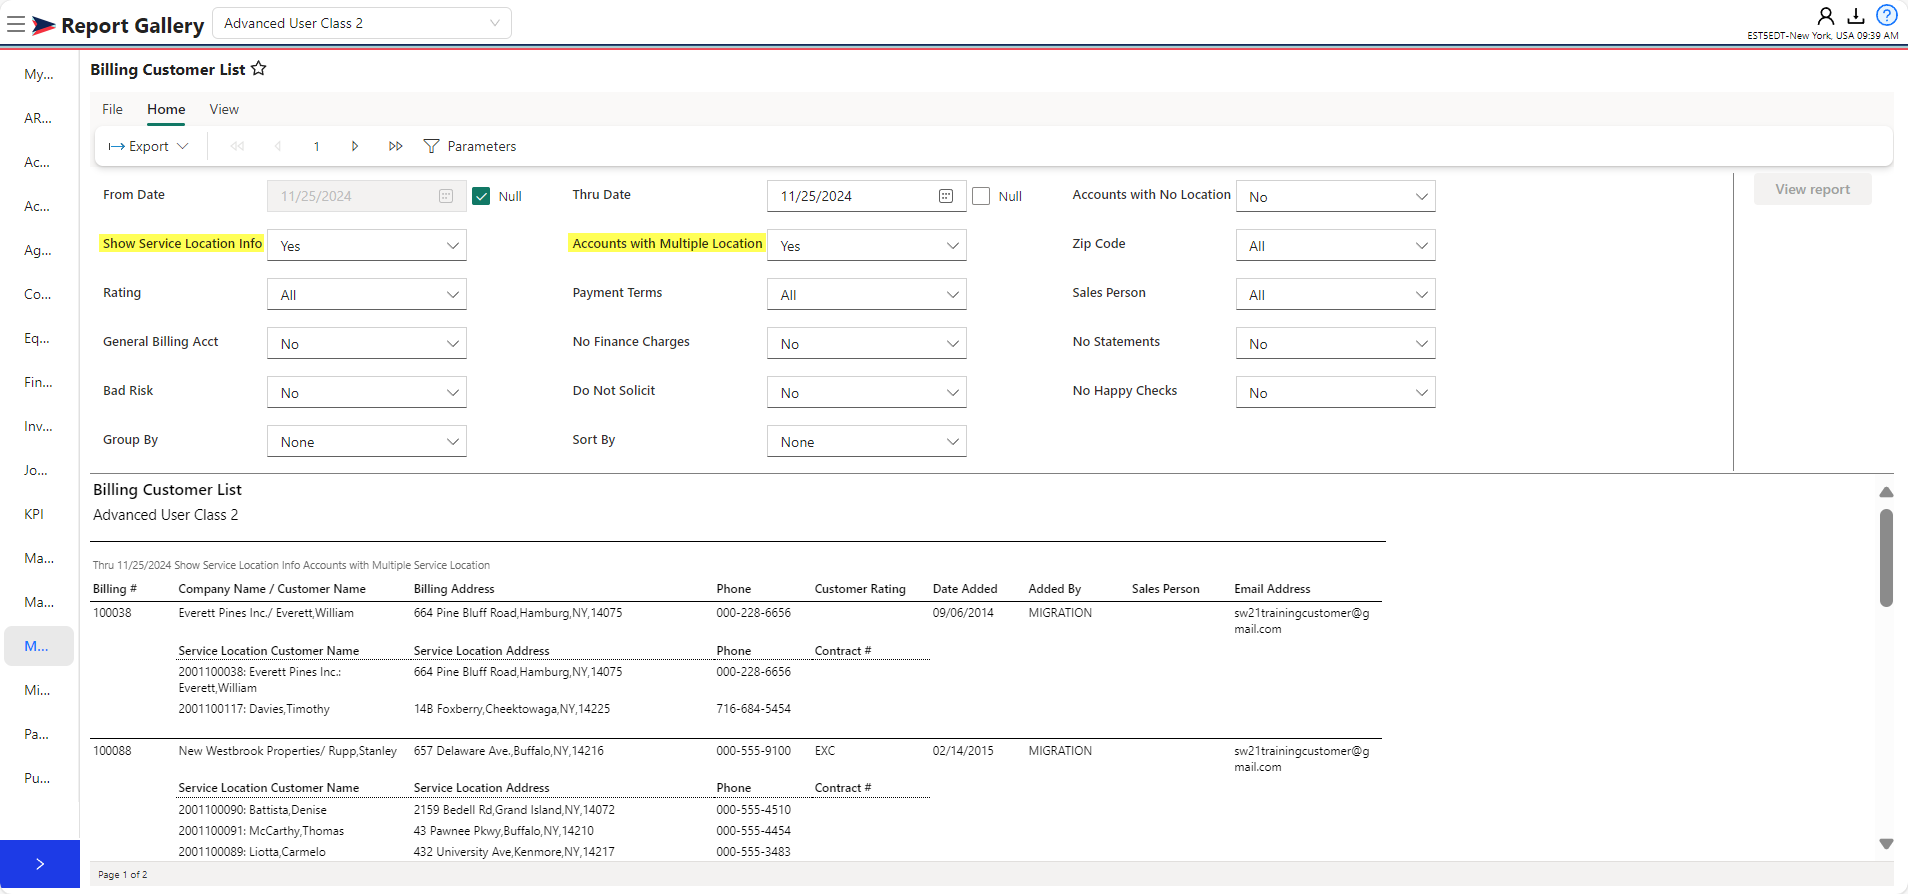1908x894 pixels.
Task: Click the View report button
Action: click(x=1812, y=189)
